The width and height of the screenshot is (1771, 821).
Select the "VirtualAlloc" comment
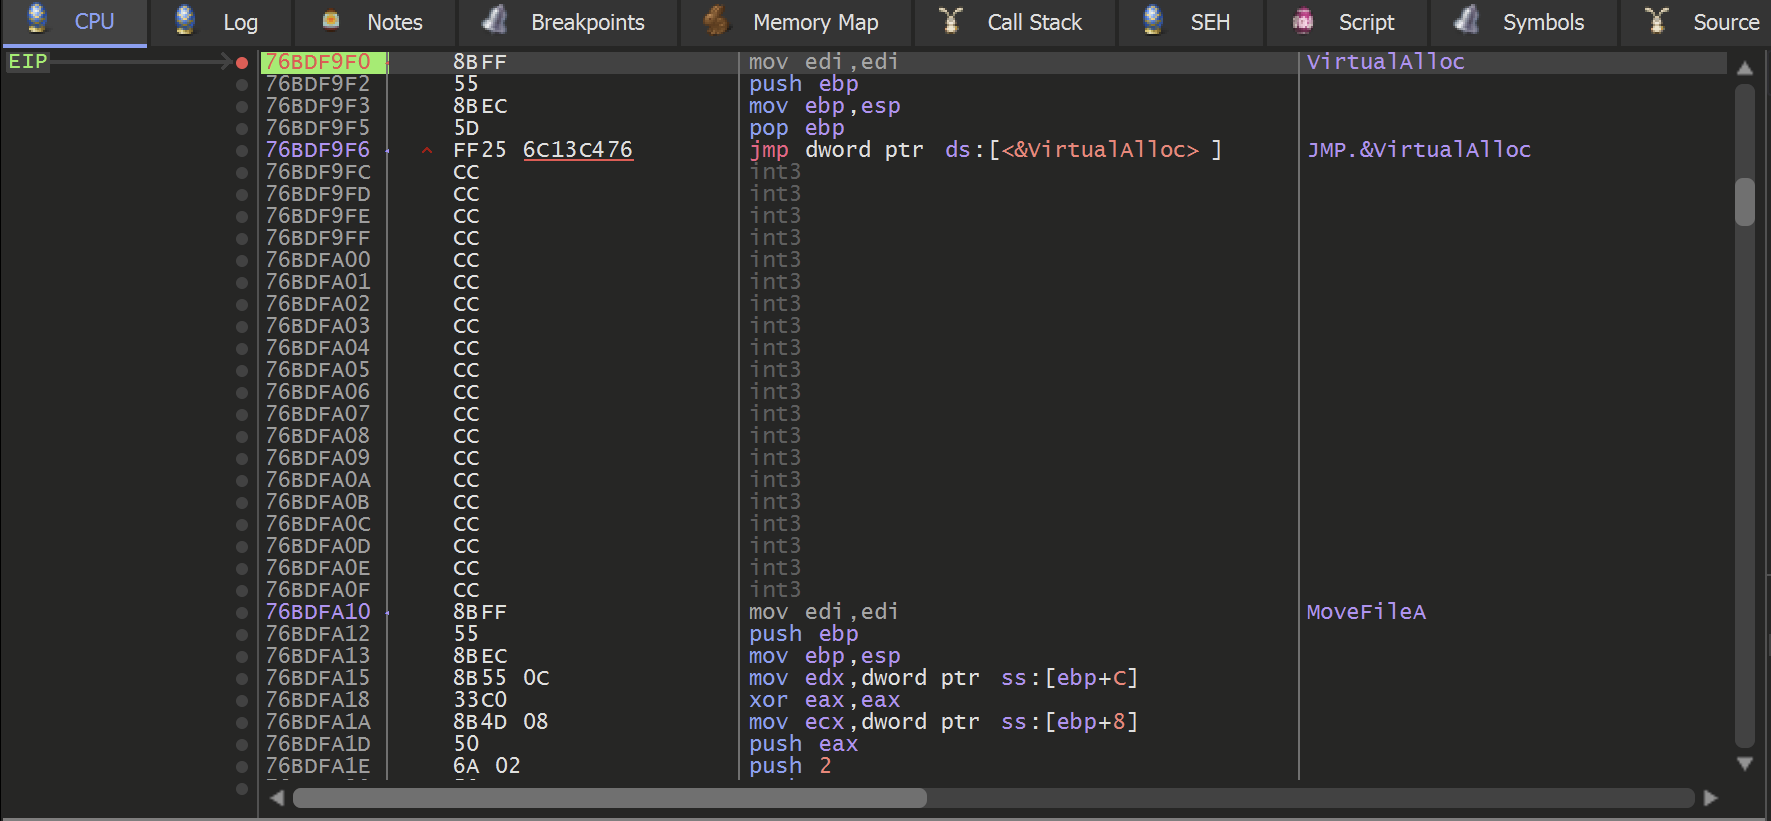(1386, 62)
